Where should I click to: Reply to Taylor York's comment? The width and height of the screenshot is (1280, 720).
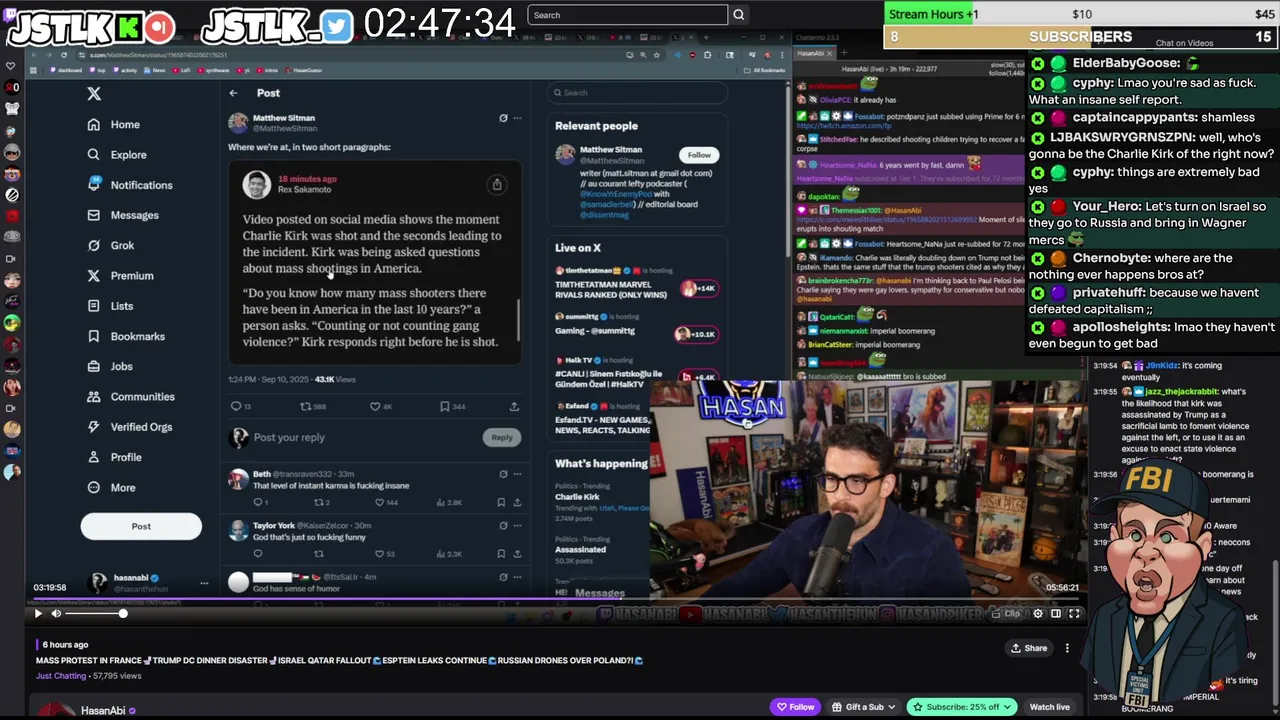(x=257, y=553)
